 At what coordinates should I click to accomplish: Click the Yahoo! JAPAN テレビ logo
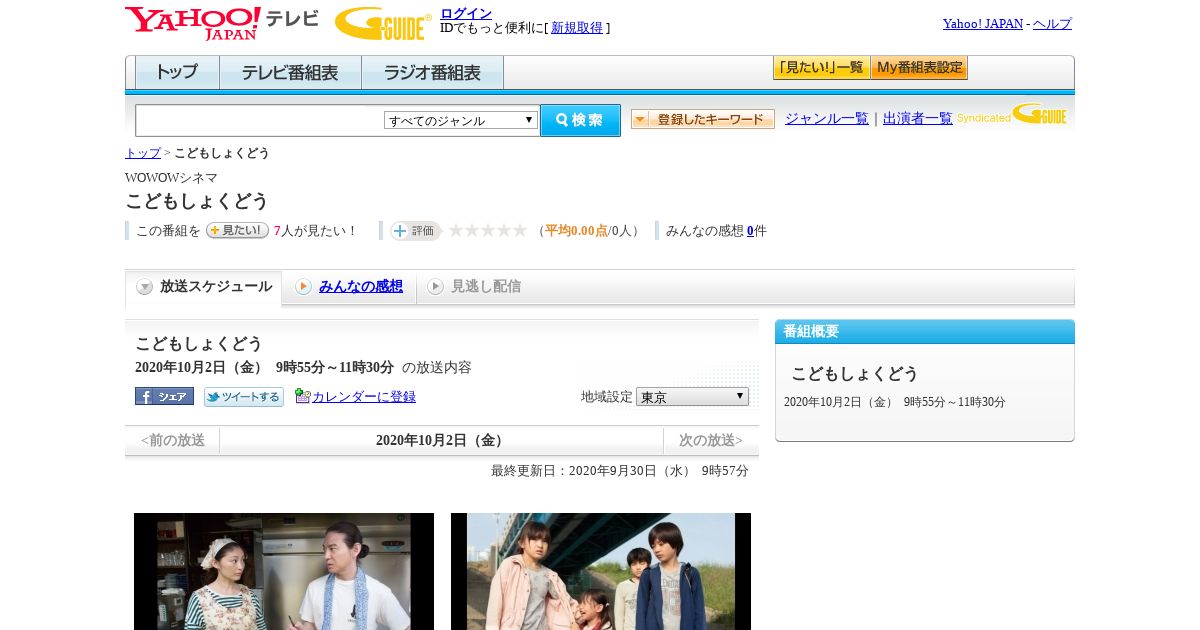click(221, 22)
